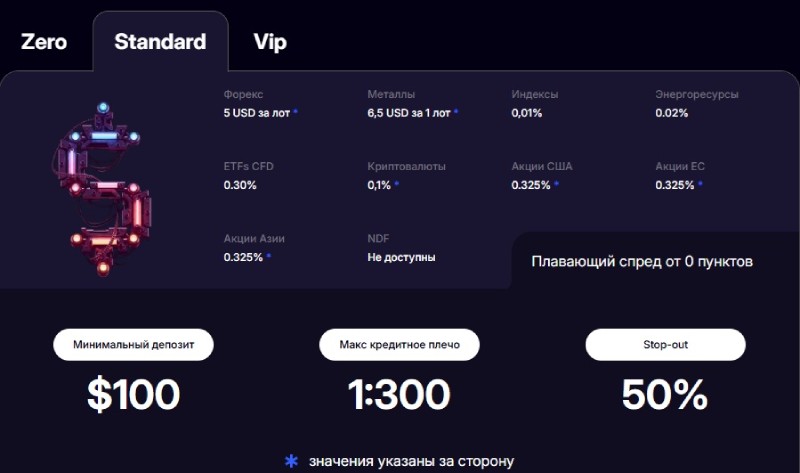Click the 1:300 leverage value
This screenshot has width=800, height=473.
coord(399,395)
